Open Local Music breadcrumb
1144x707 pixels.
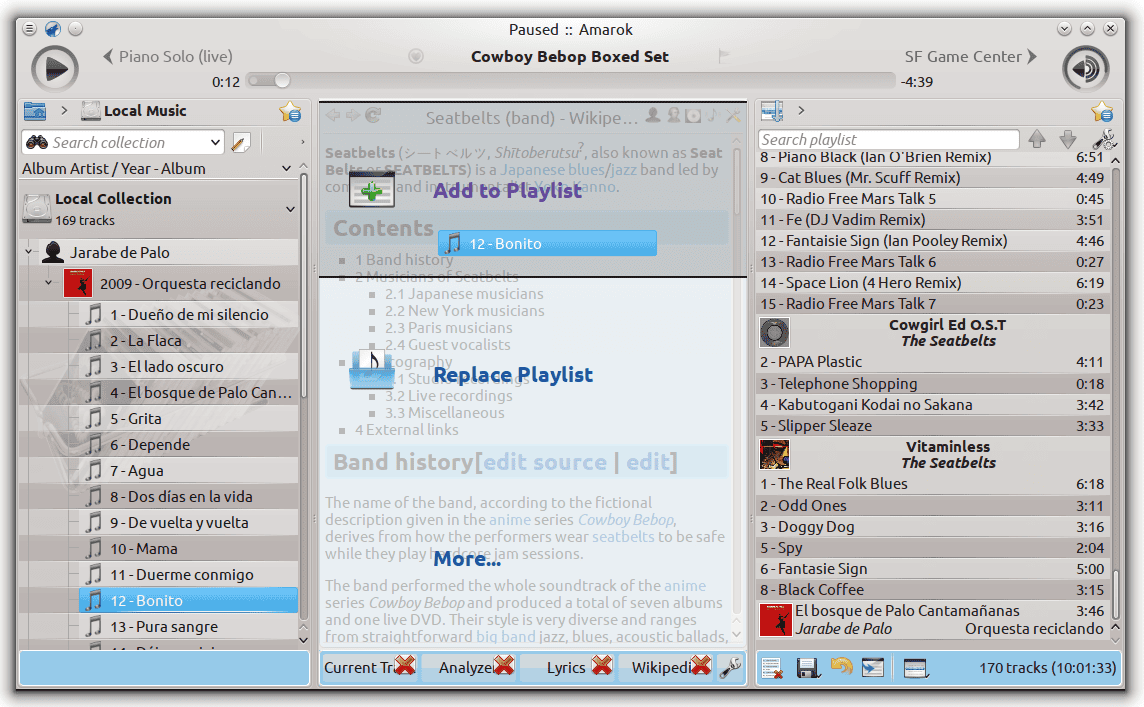coord(134,111)
